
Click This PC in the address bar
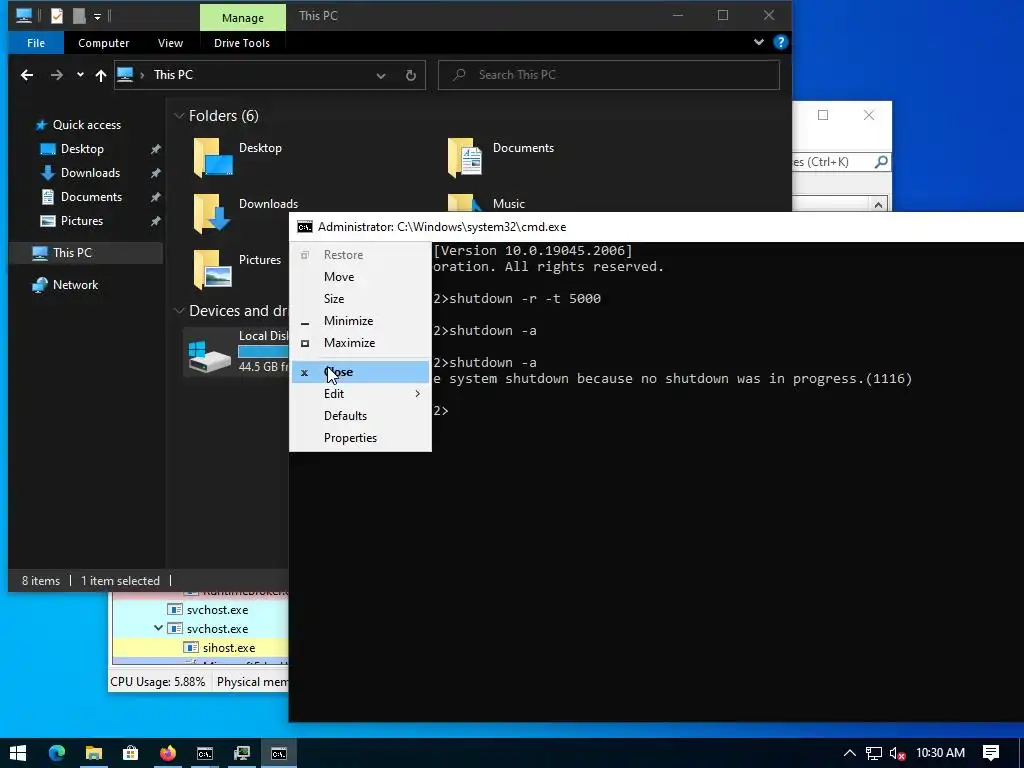[x=173, y=75]
